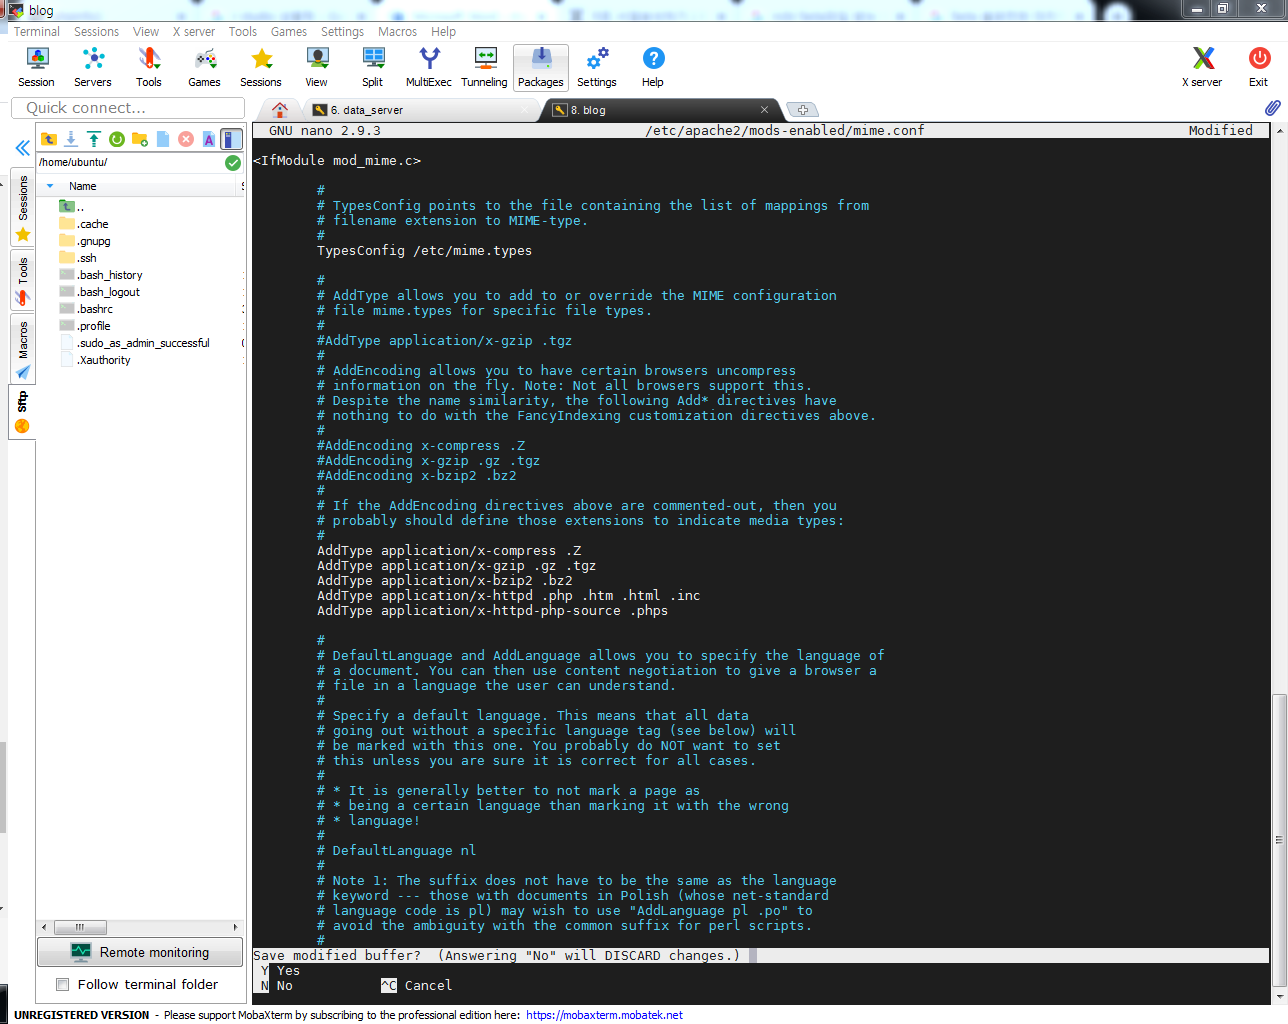Select the .sudo_as_admin_successful file

tap(143, 343)
